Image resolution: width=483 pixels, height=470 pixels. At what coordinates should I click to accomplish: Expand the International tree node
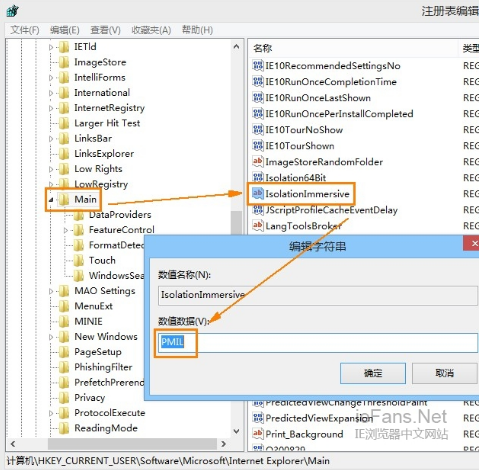click(x=51, y=93)
